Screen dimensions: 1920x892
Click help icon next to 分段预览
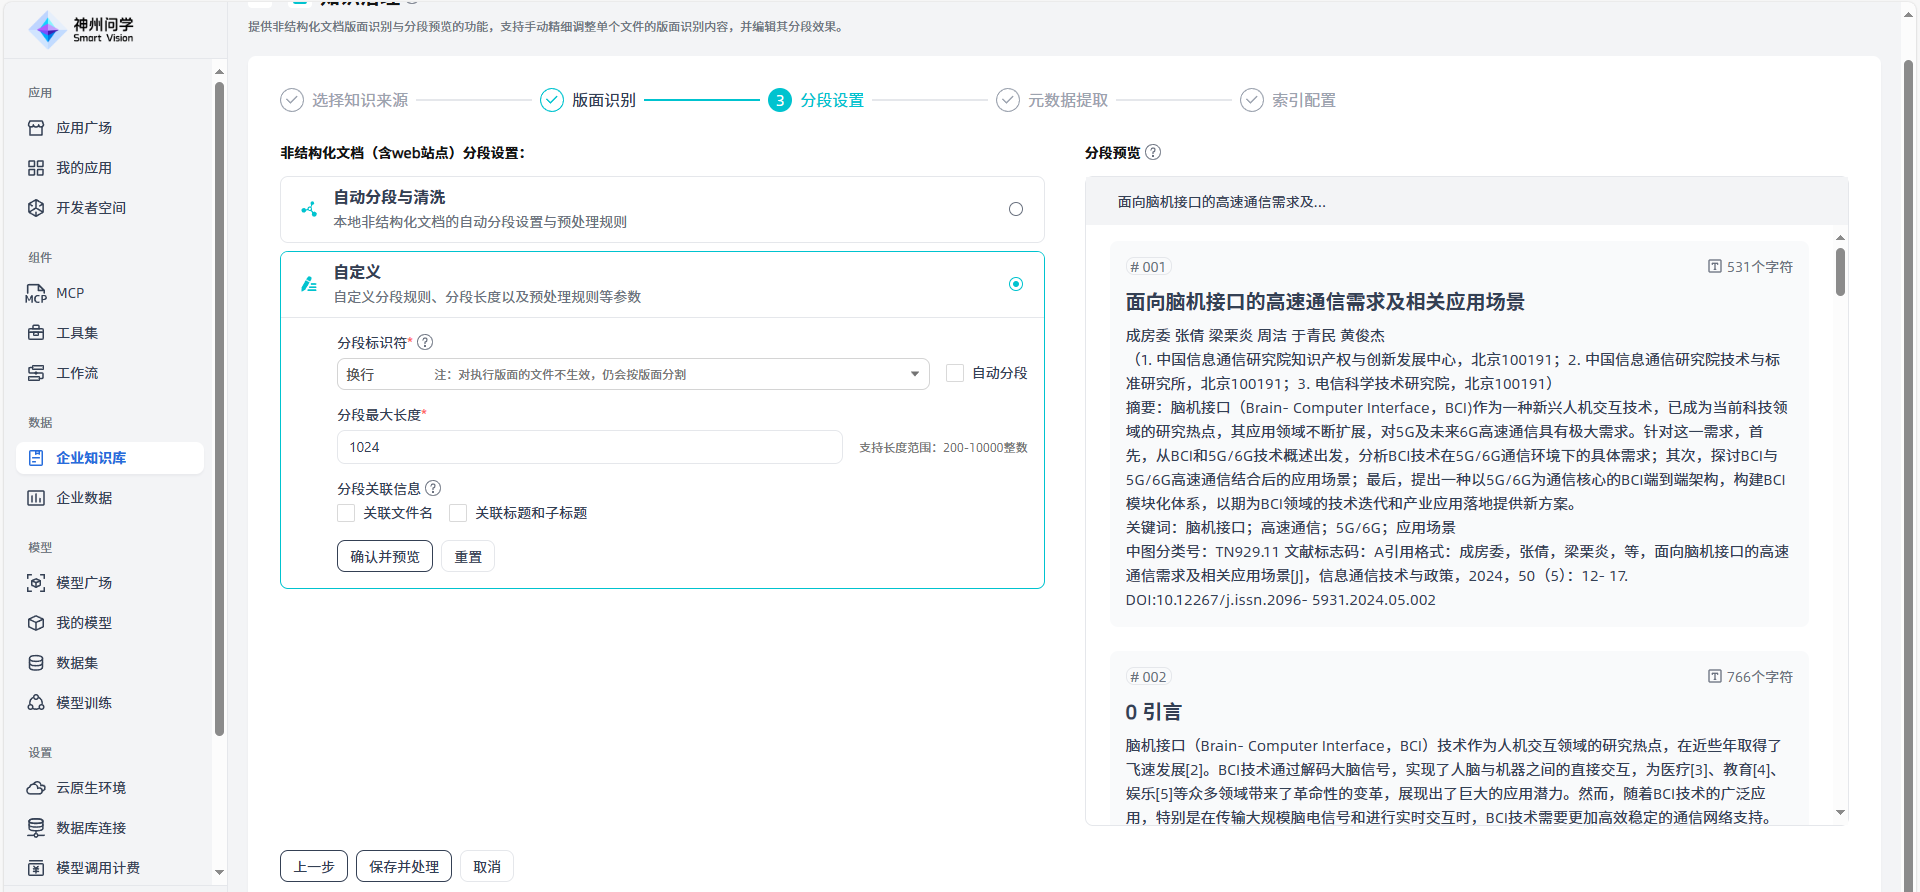(1153, 152)
